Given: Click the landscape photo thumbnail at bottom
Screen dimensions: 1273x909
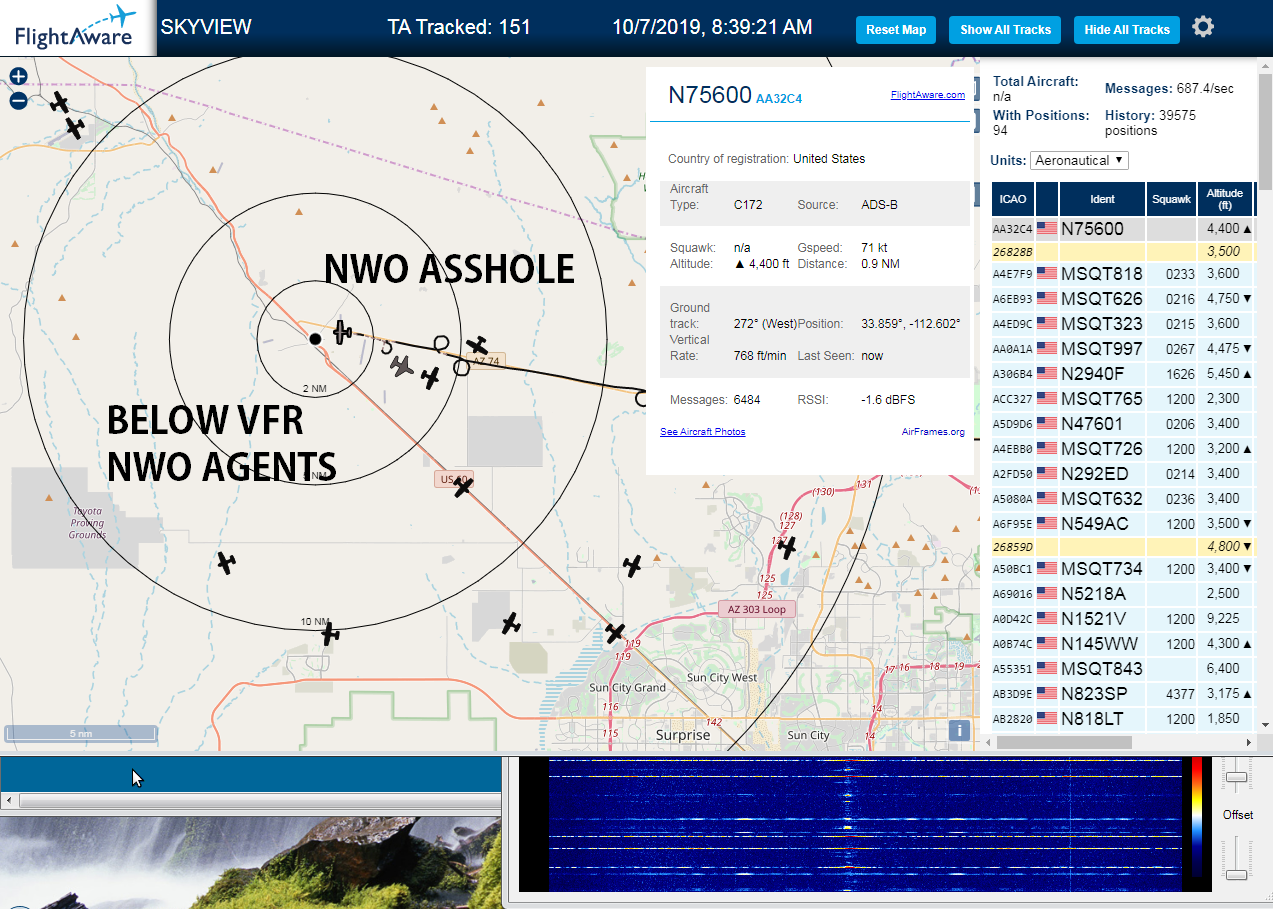Looking at the screenshot, I should [250, 863].
